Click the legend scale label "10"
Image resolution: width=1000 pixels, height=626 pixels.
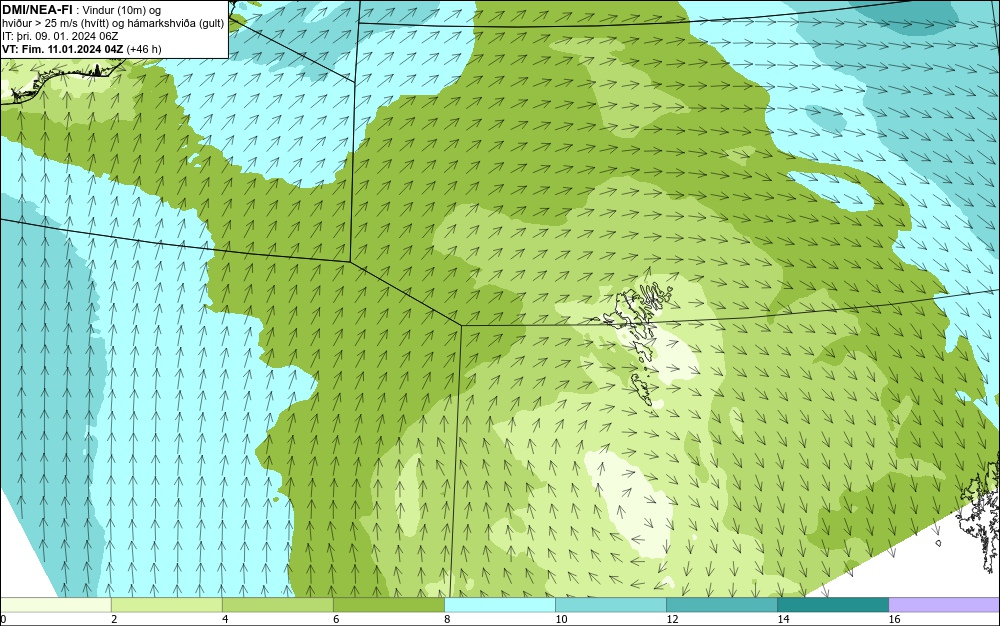[561, 619]
